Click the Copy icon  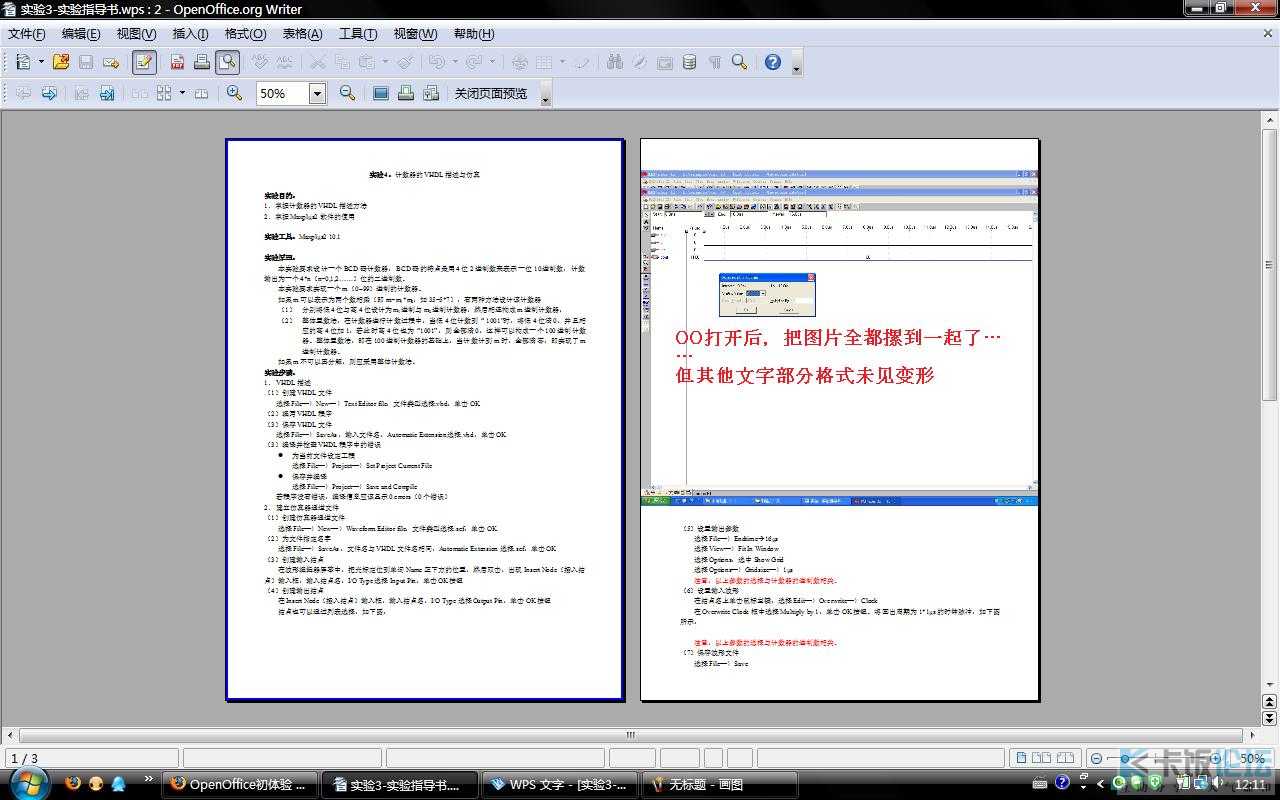[x=343, y=62]
